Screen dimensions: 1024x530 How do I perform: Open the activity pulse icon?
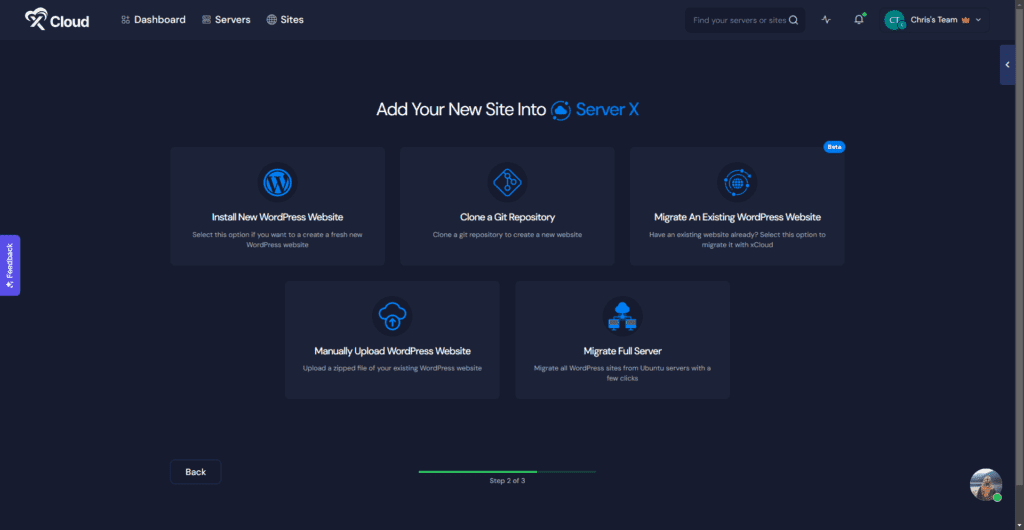point(826,20)
